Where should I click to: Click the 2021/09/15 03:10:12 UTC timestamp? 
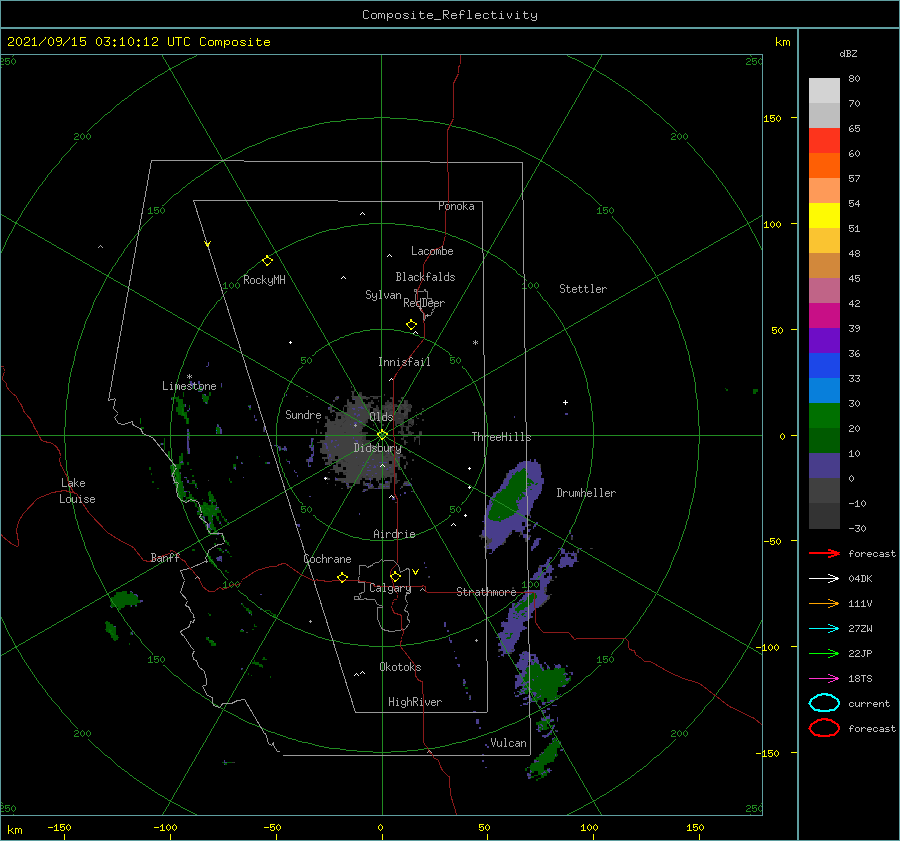[139, 42]
